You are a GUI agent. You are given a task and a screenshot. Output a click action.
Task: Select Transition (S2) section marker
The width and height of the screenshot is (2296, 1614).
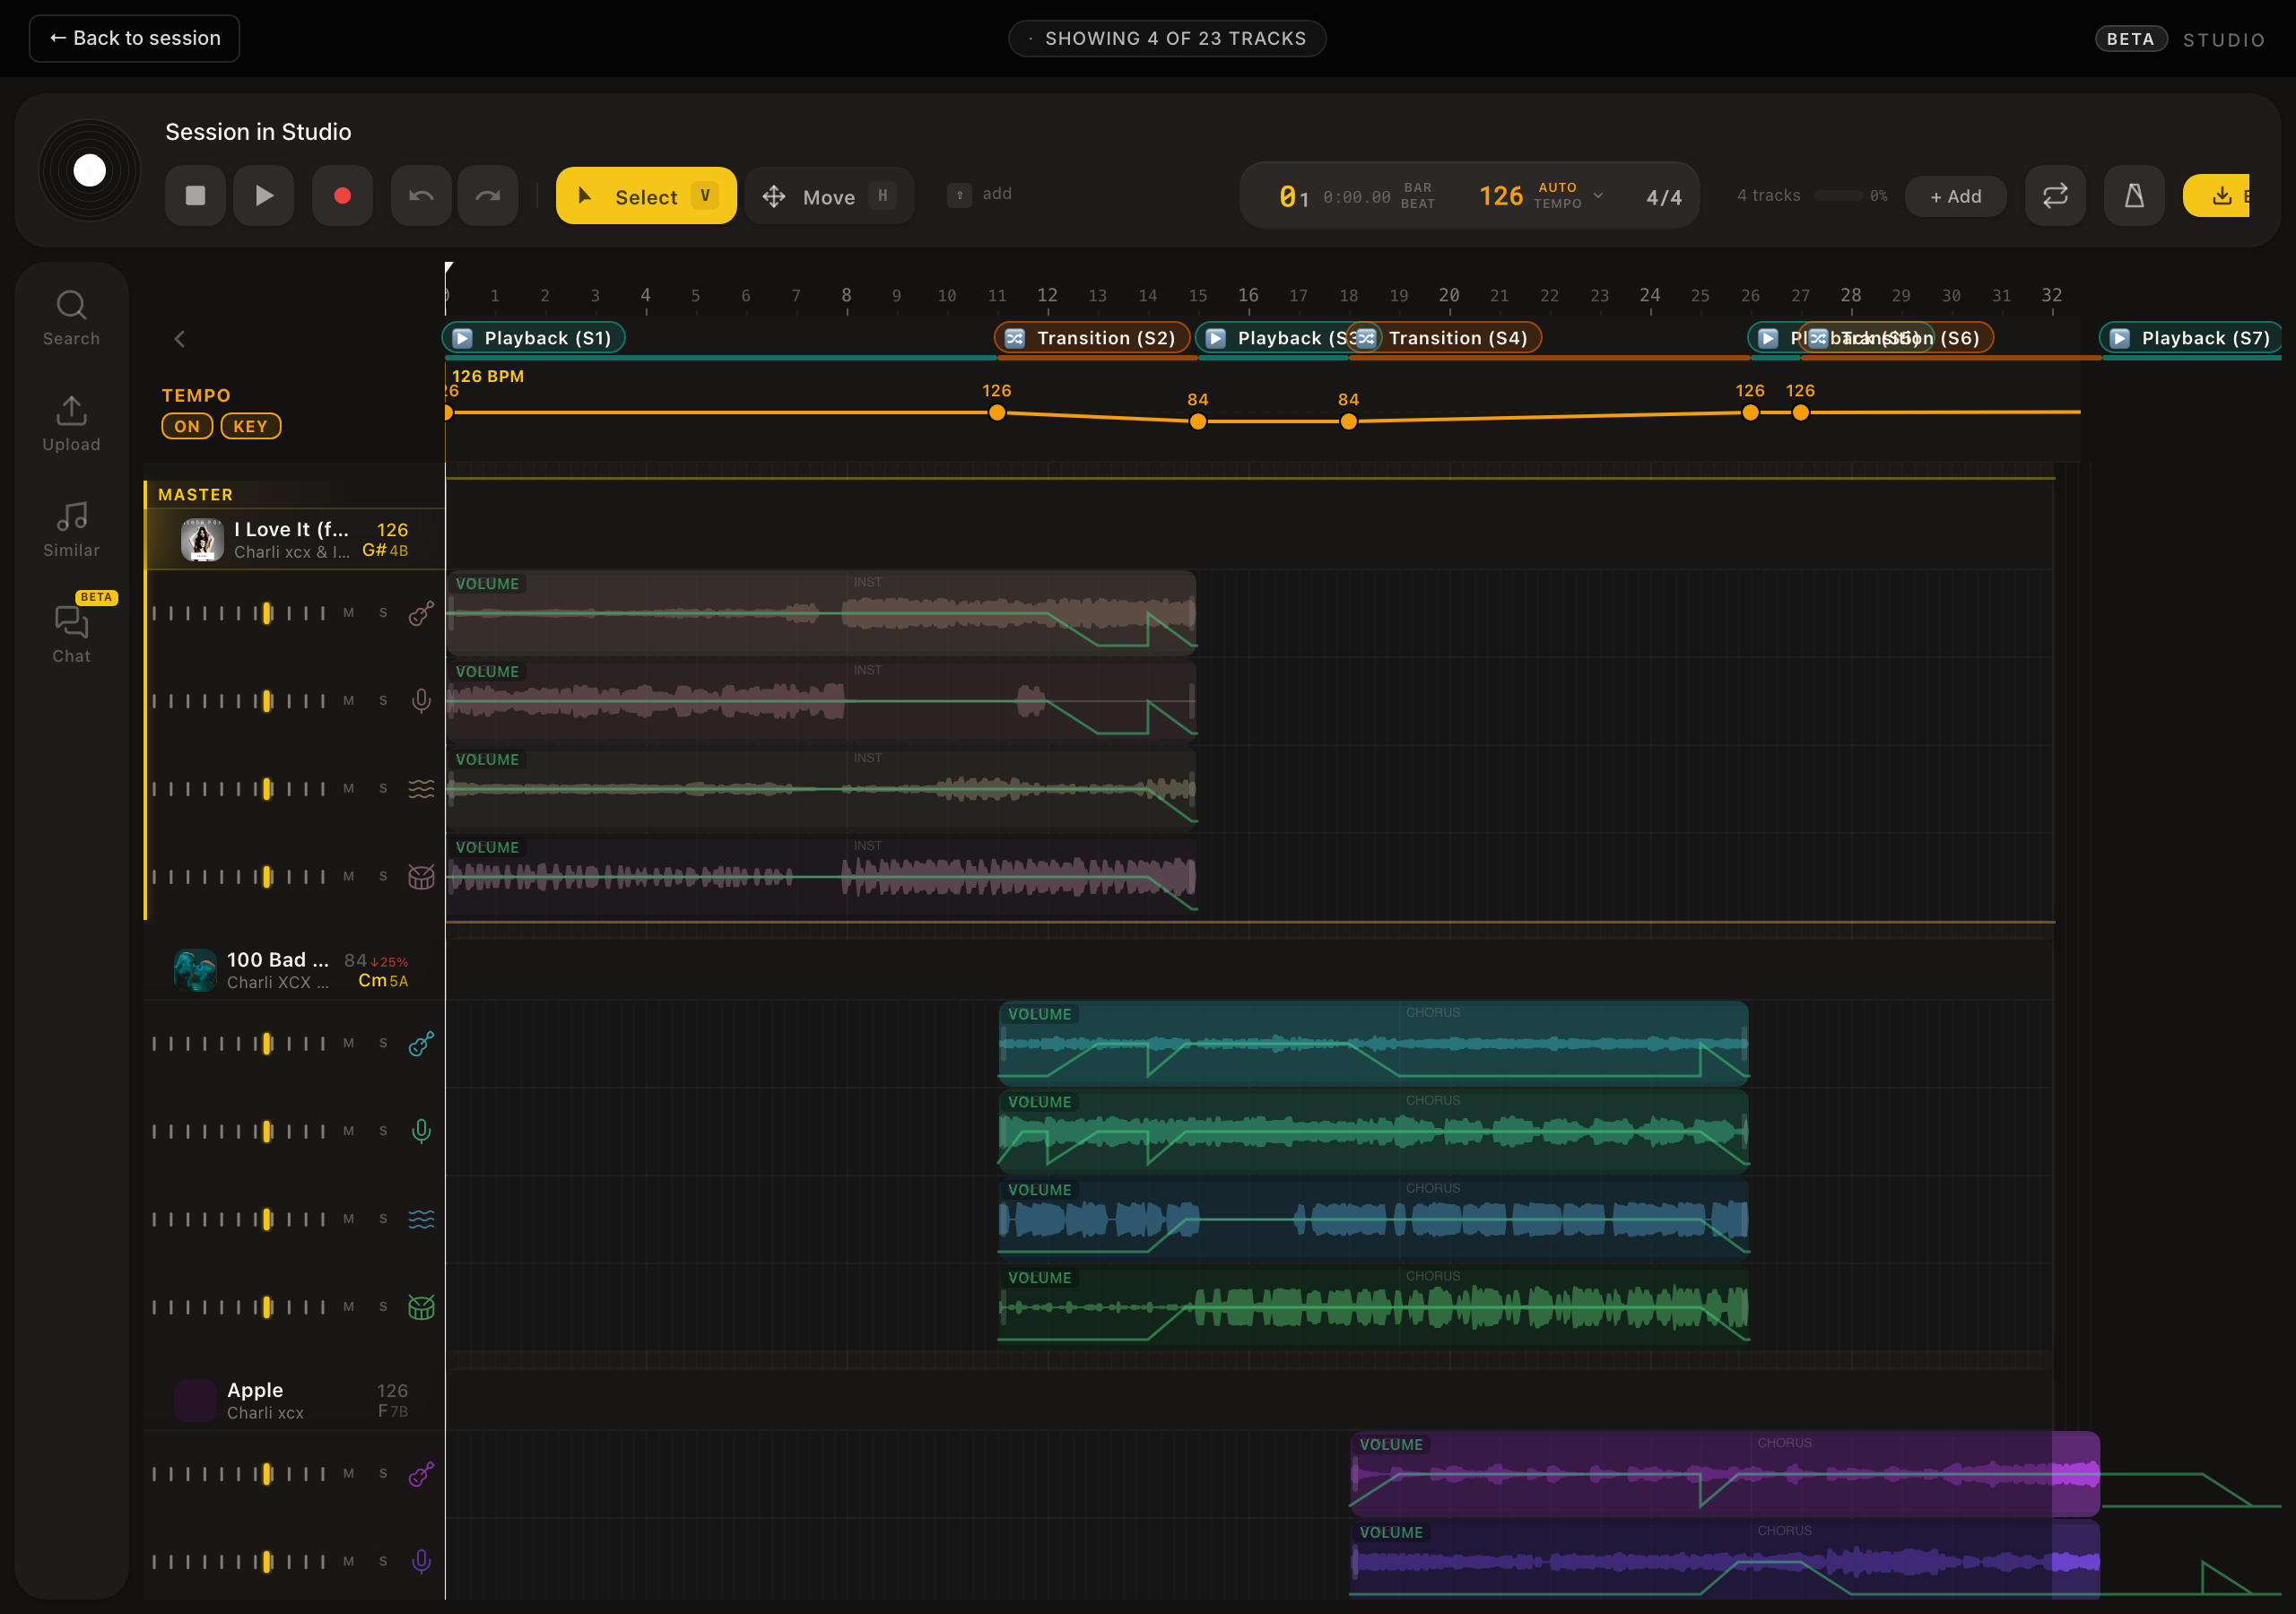[1092, 338]
